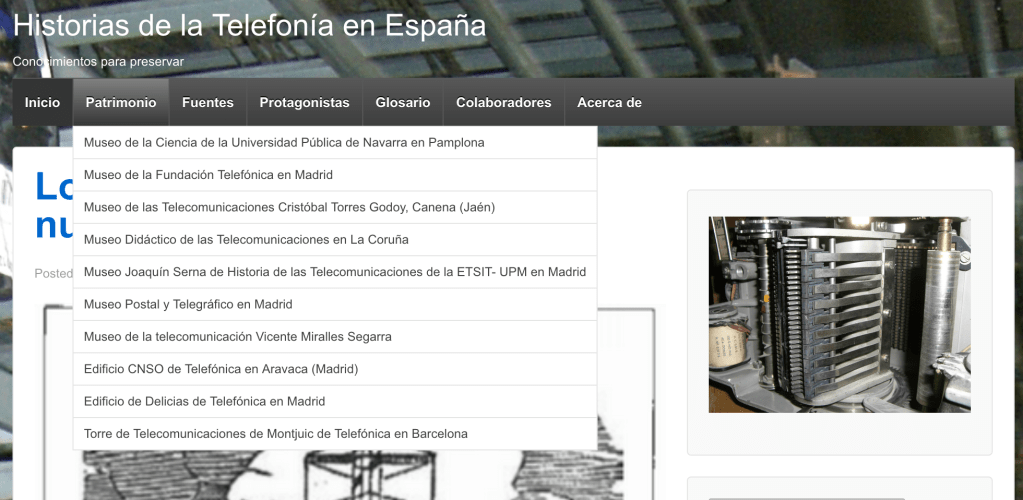The height and width of the screenshot is (500, 1023).
Task: Select Torre de Telecomunicaciones de Montjuic entry
Action: click(275, 434)
